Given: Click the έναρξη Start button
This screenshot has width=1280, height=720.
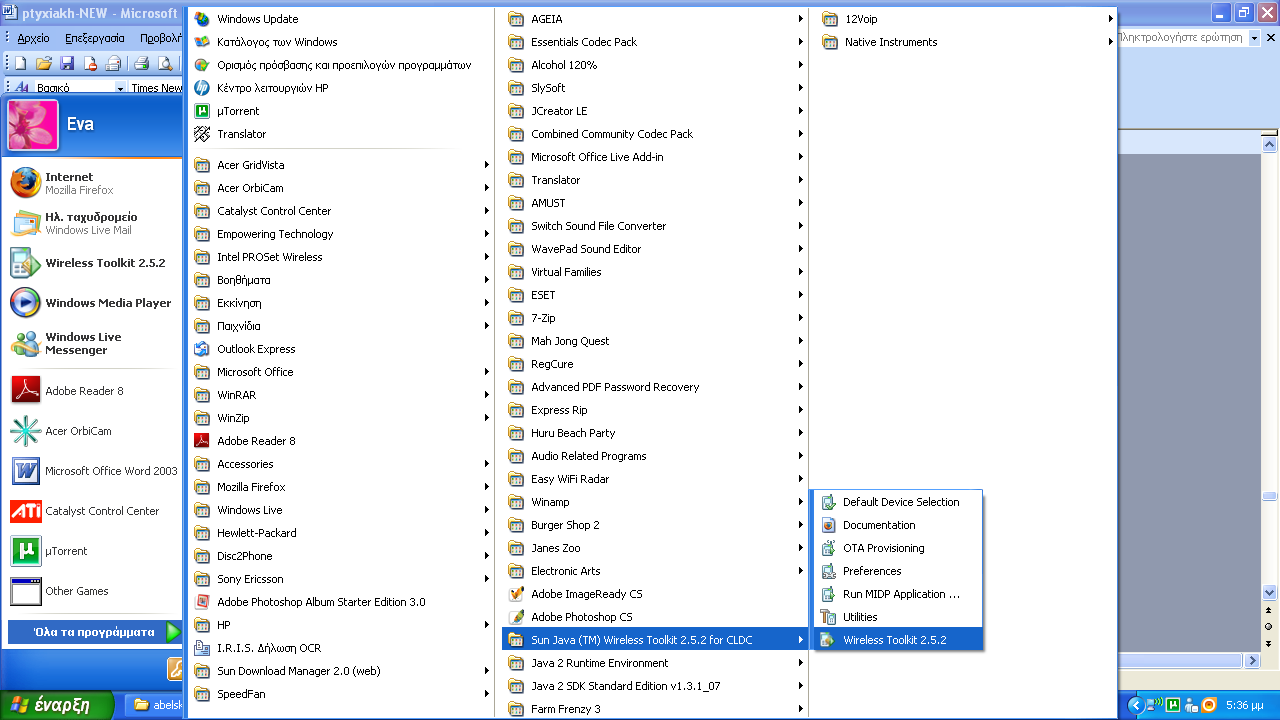Looking at the screenshot, I should click(x=58, y=705).
